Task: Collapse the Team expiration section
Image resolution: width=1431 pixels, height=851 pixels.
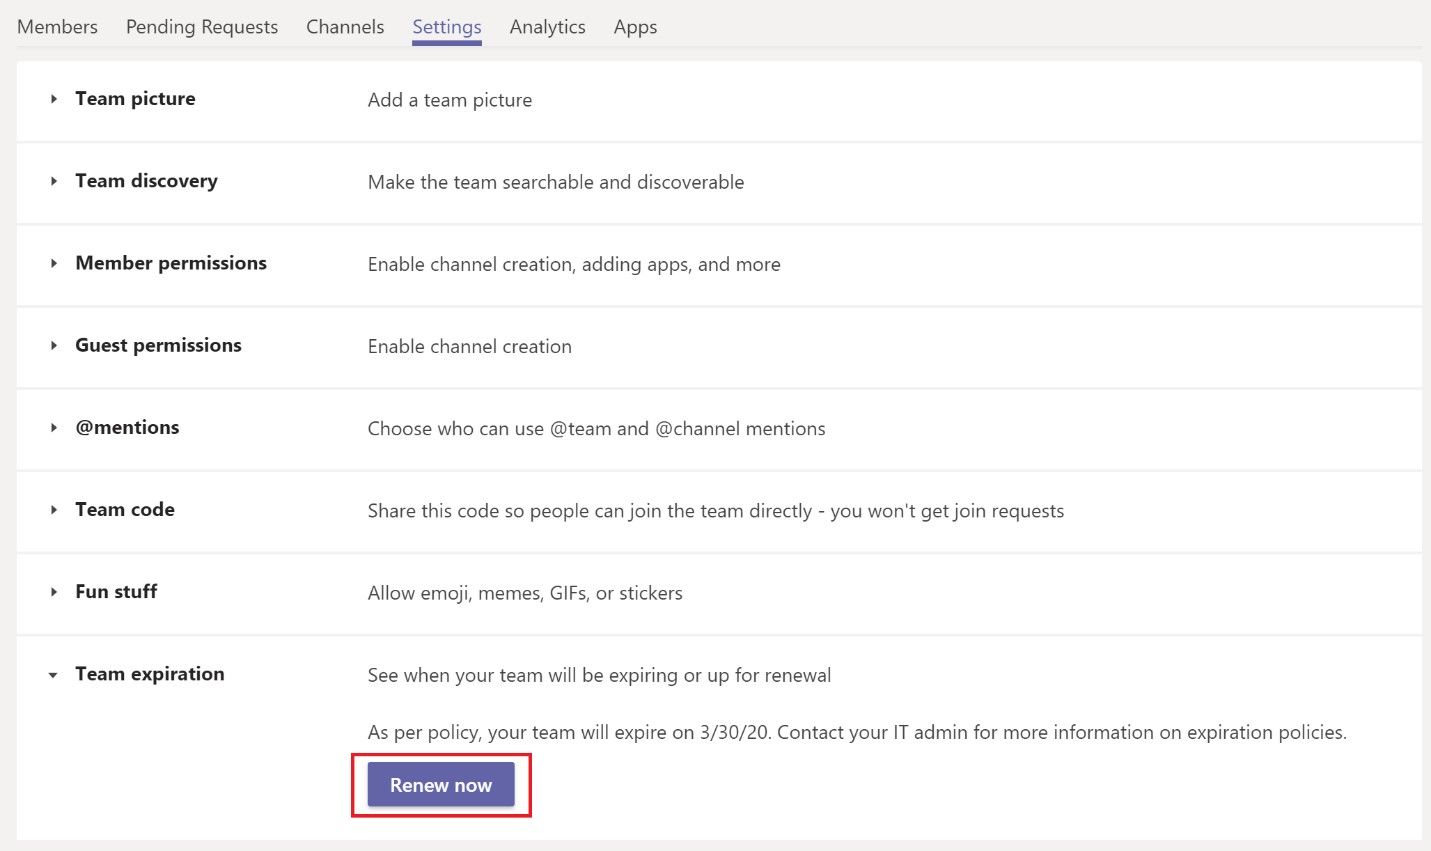Action: click(x=54, y=674)
